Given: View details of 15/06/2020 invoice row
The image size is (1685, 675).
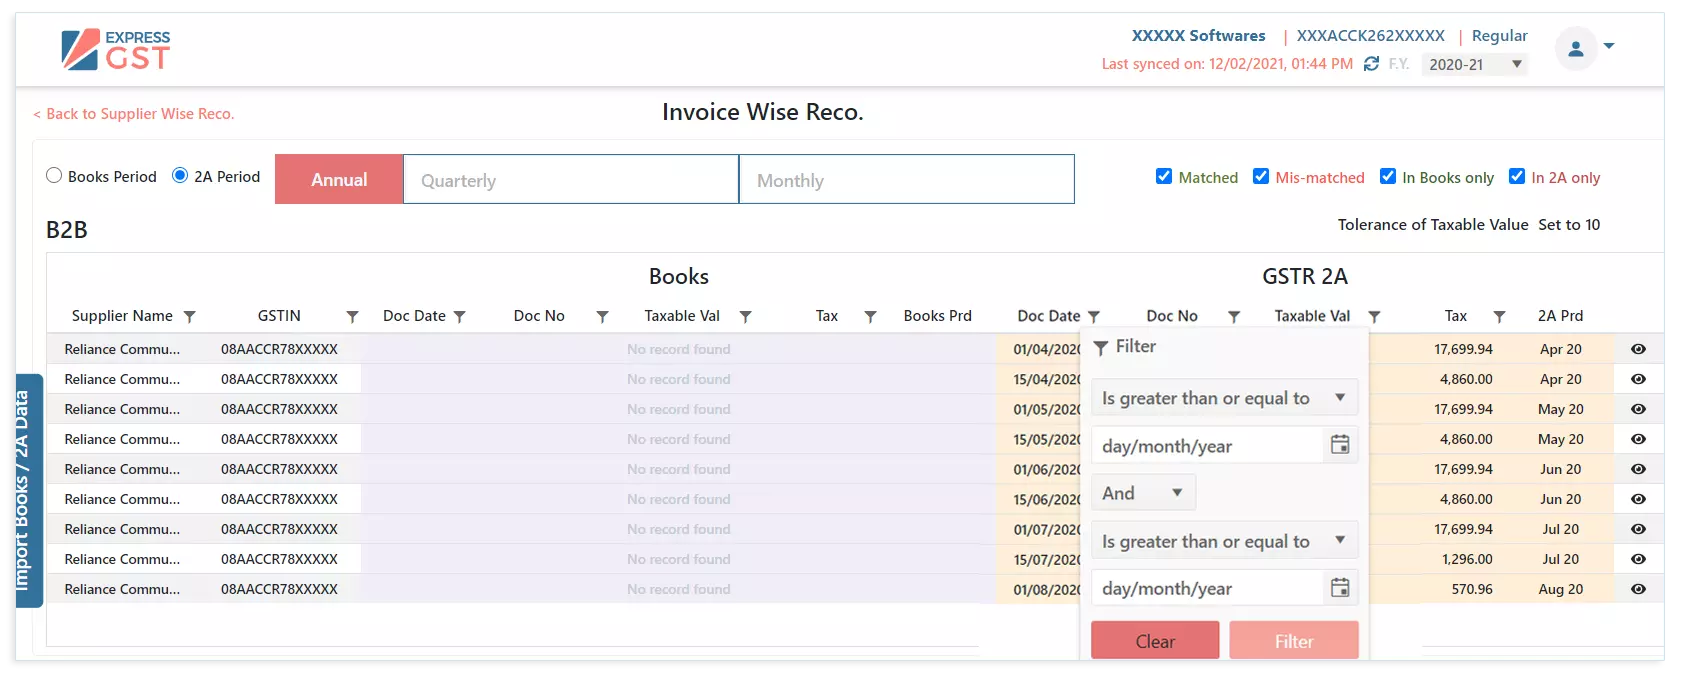Looking at the screenshot, I should point(1638,499).
